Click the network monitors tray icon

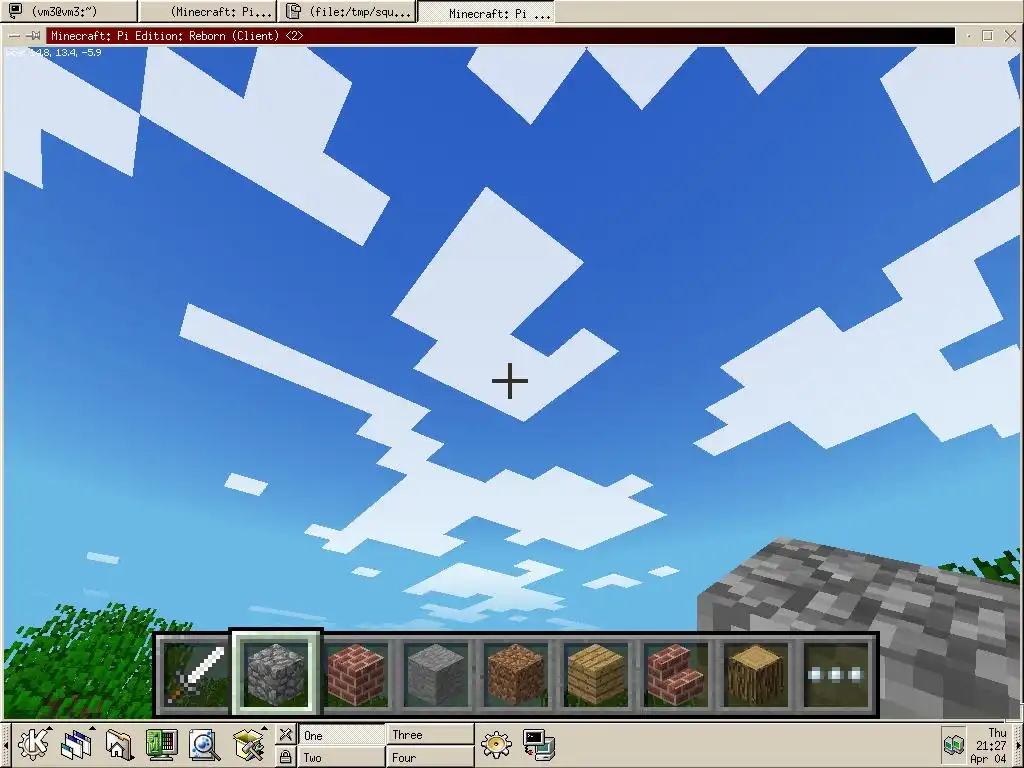pos(953,744)
